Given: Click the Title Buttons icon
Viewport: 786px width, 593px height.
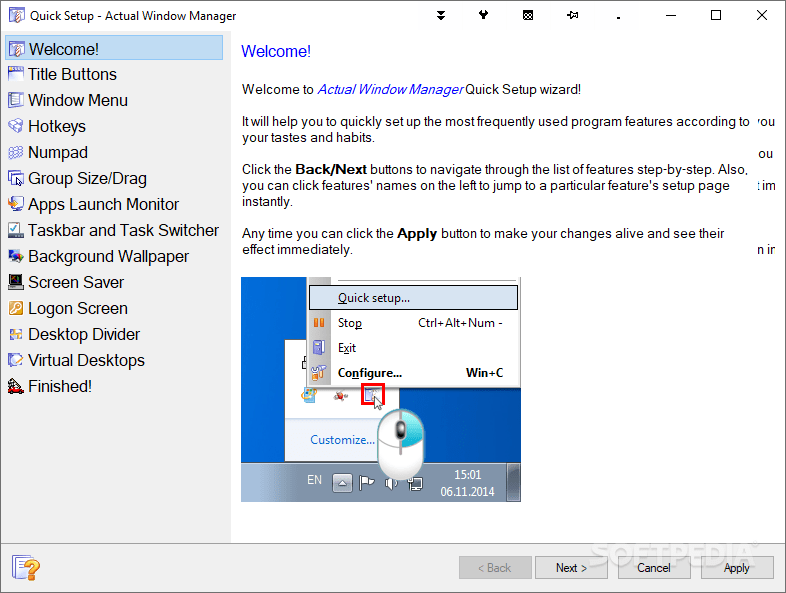Looking at the screenshot, I should pyautogui.click(x=16, y=74).
